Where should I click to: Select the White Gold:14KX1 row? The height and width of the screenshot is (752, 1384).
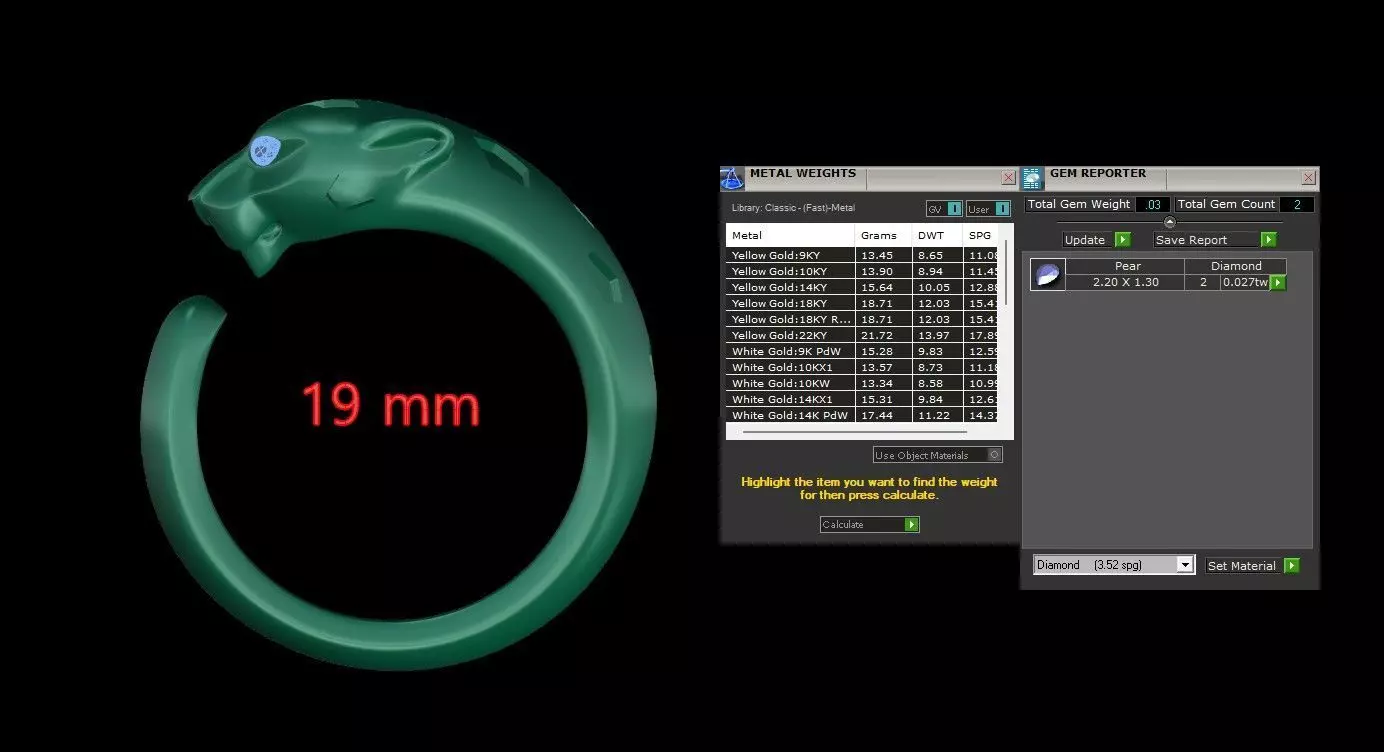coord(862,399)
